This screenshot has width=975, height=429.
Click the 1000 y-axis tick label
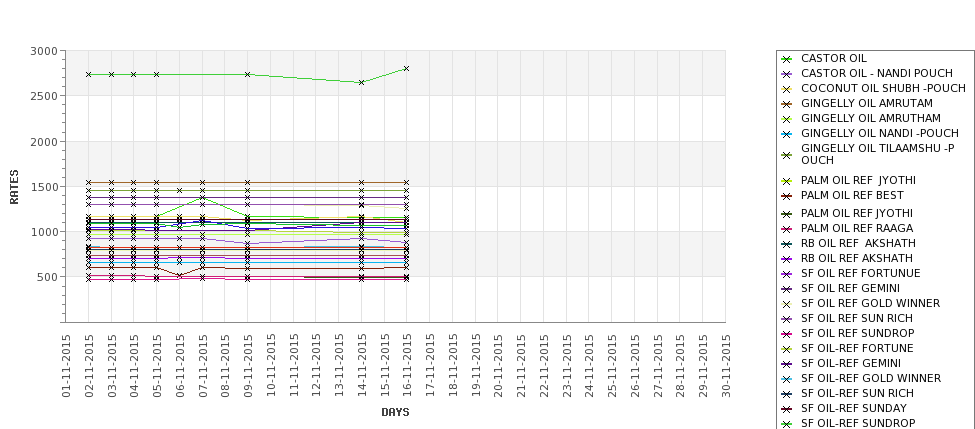click(44, 232)
